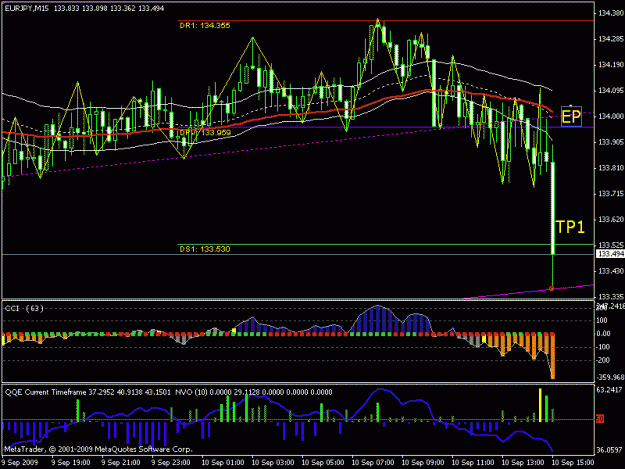Click the 133.905 price scale value
Image resolution: width=625 pixels, height=469 pixels.
tap(611, 142)
